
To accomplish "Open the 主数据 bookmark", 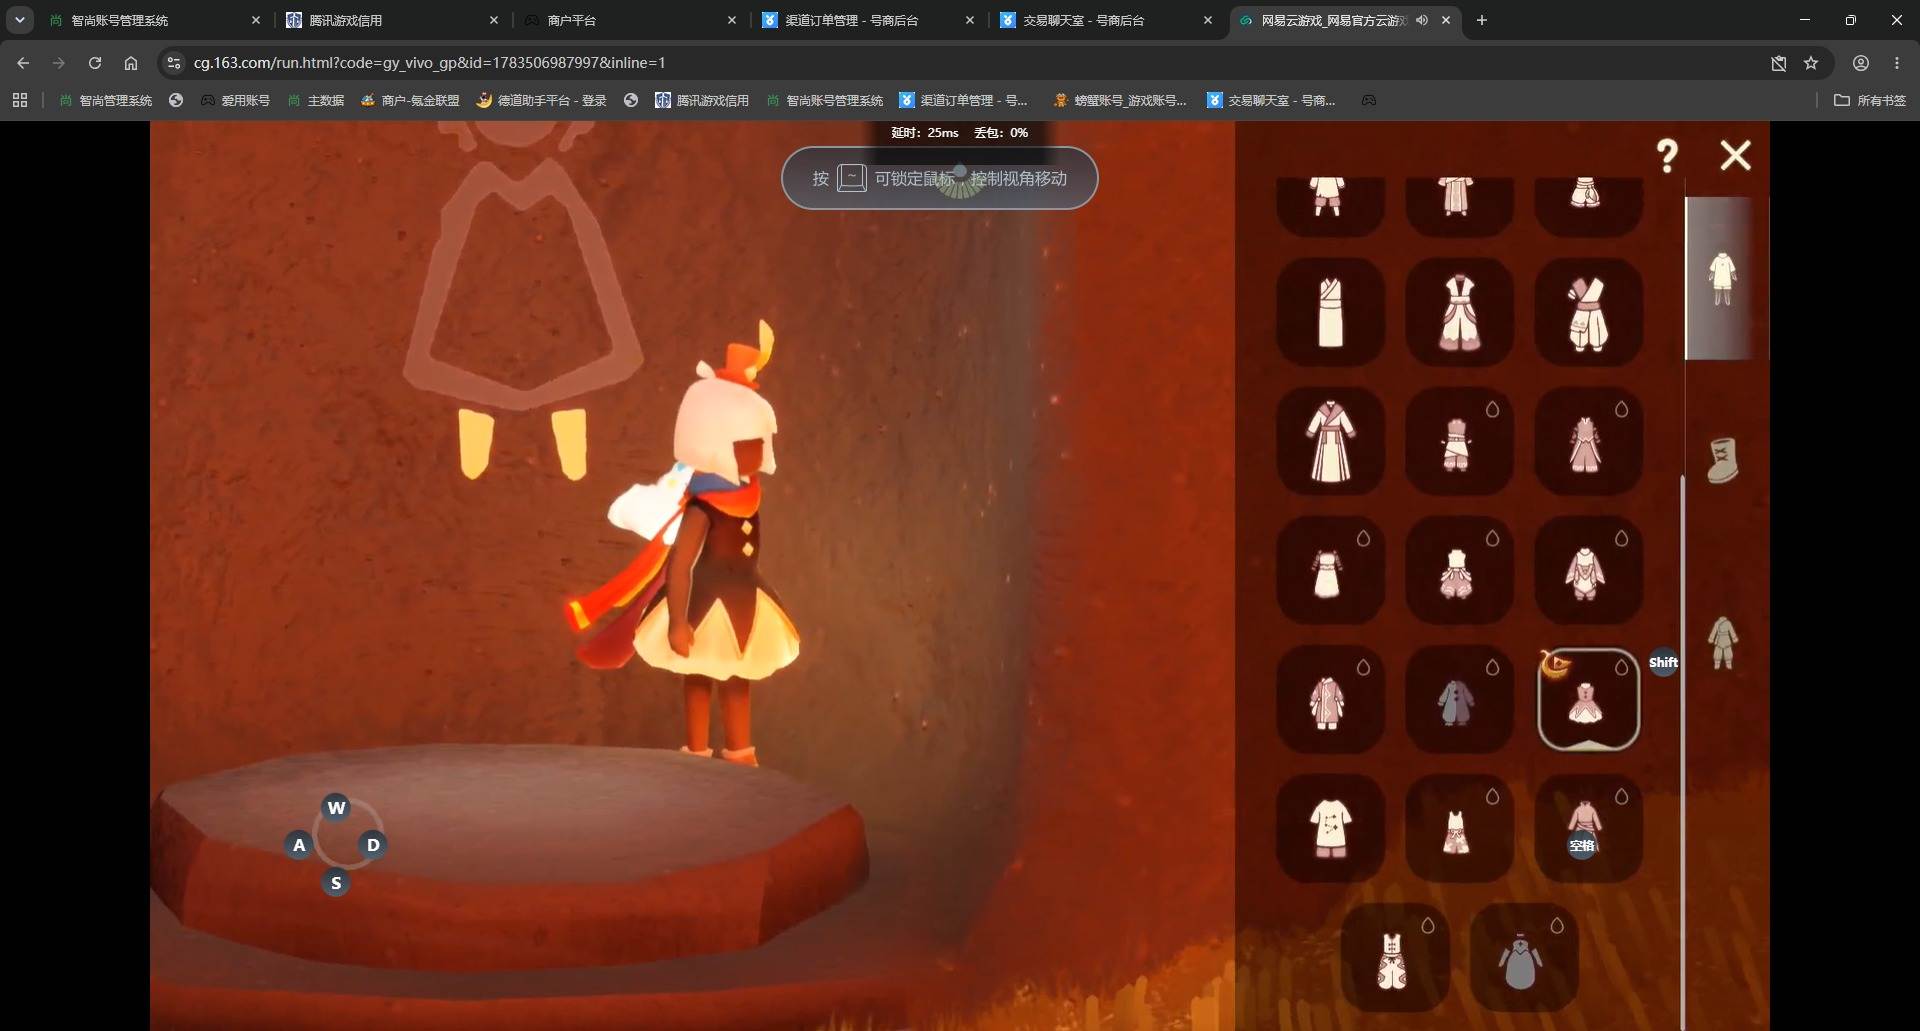I will 316,100.
